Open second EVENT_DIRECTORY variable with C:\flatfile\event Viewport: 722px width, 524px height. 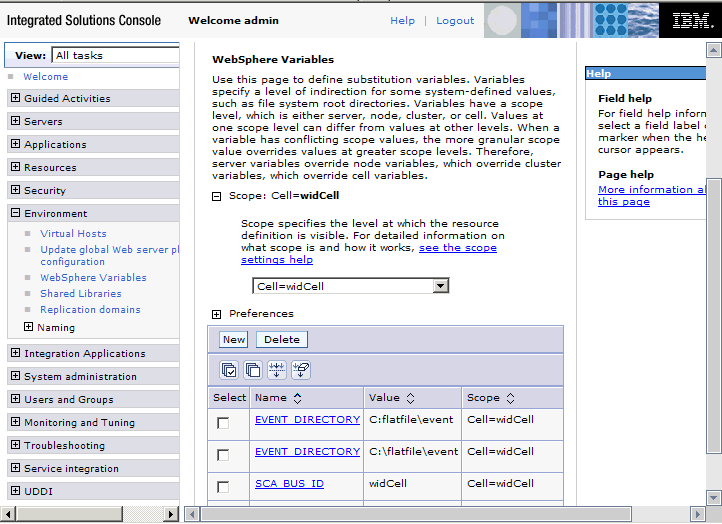point(308,452)
